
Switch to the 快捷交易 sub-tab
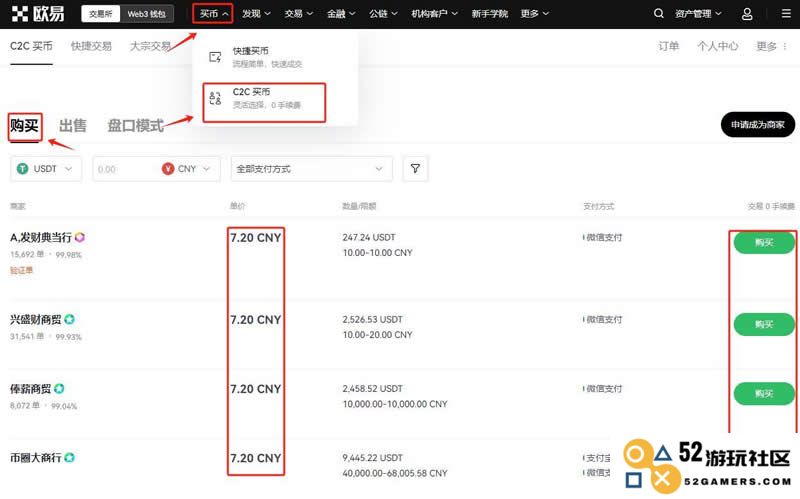pos(91,46)
